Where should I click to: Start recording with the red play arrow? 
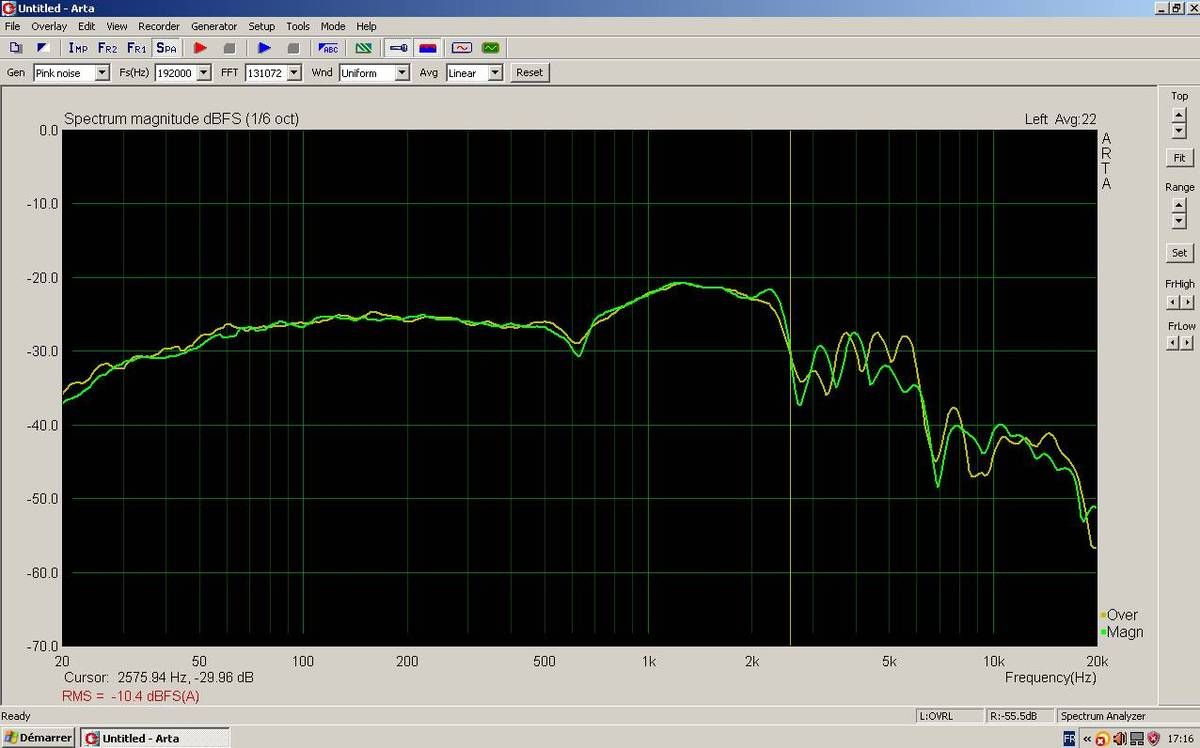200,48
